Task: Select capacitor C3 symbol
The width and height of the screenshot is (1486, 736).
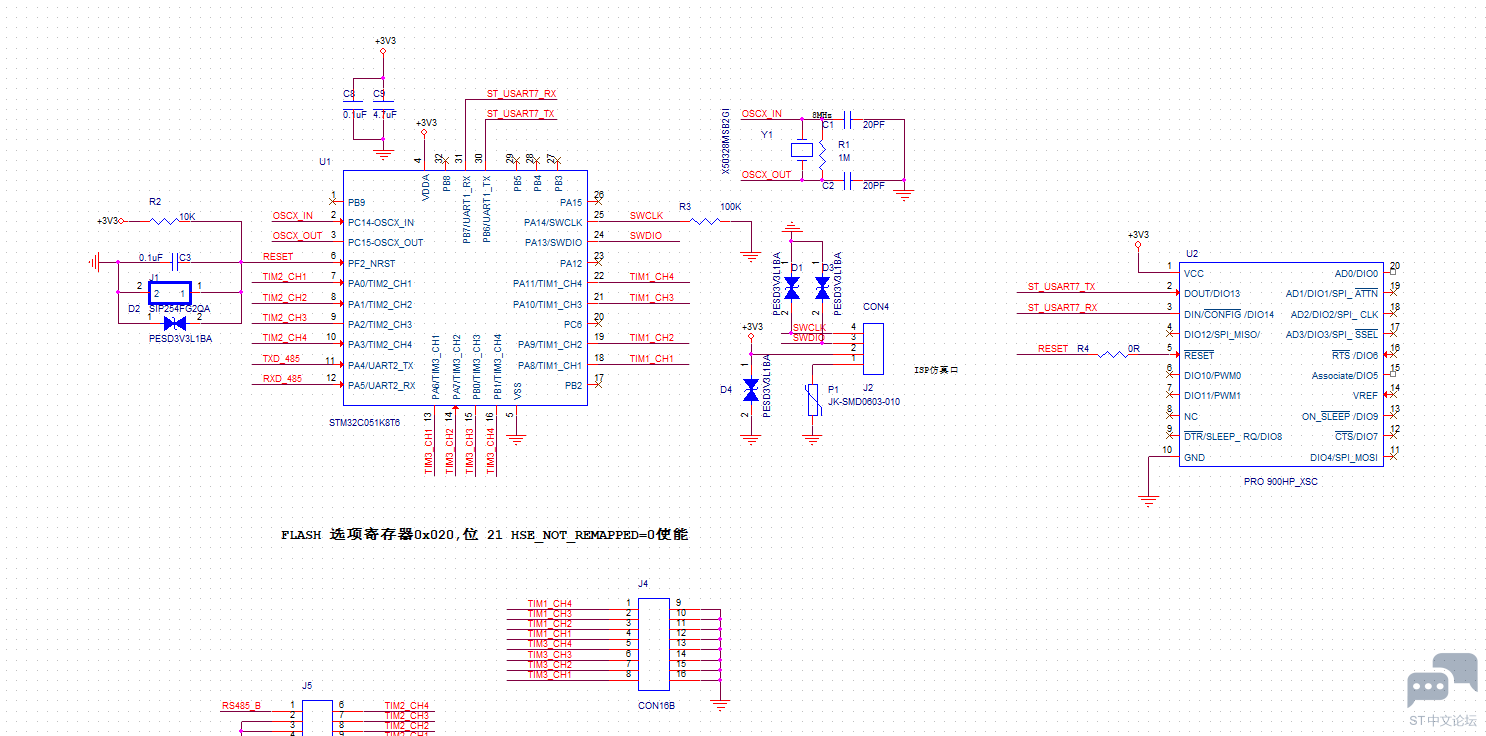Action: click(176, 262)
